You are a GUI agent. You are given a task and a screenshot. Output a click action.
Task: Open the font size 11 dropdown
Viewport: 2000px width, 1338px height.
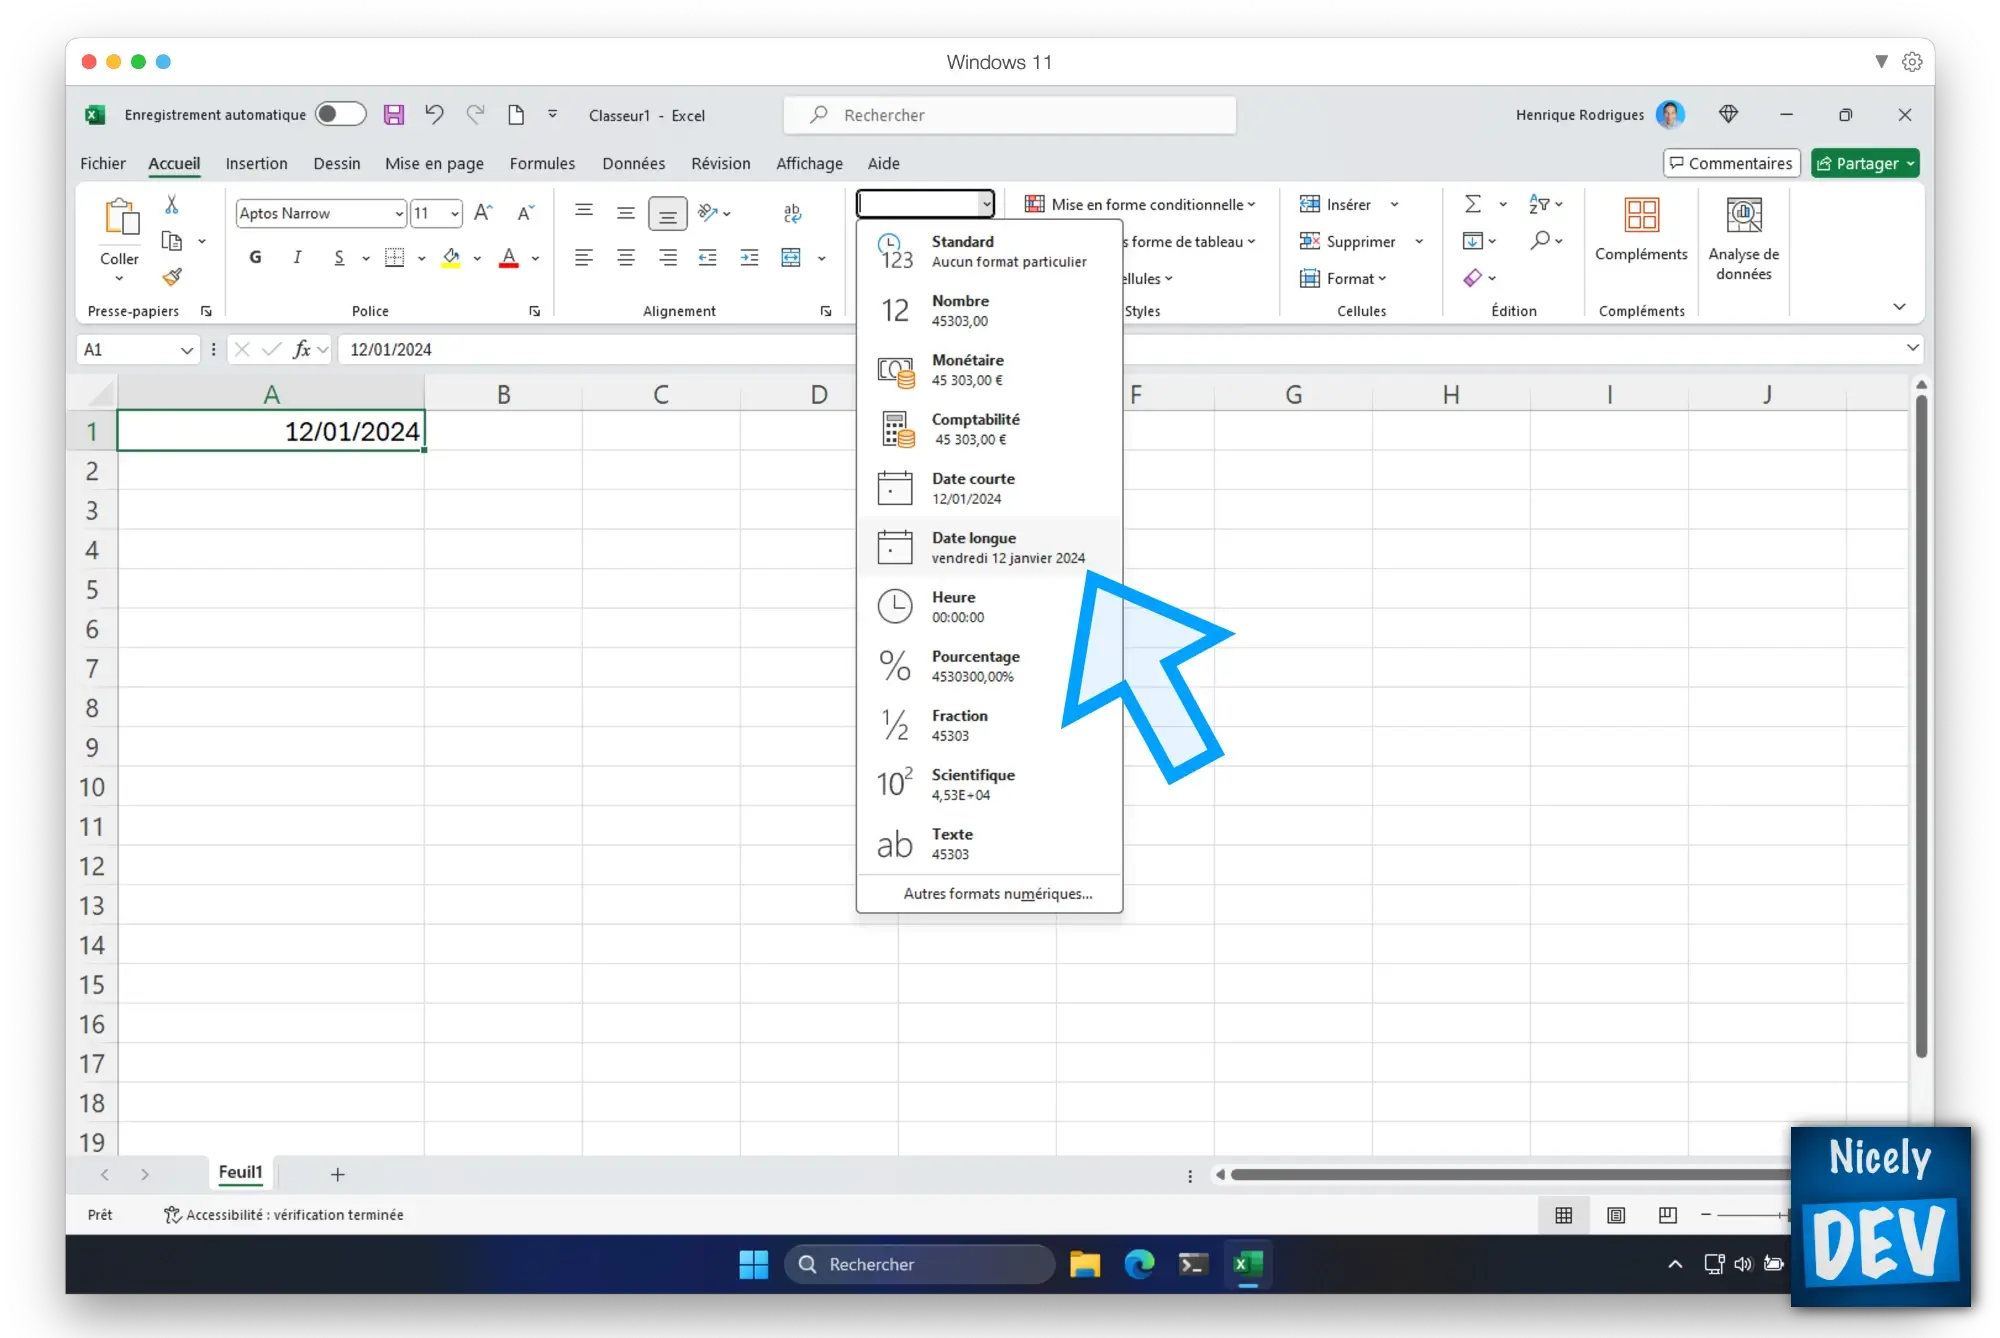455,213
